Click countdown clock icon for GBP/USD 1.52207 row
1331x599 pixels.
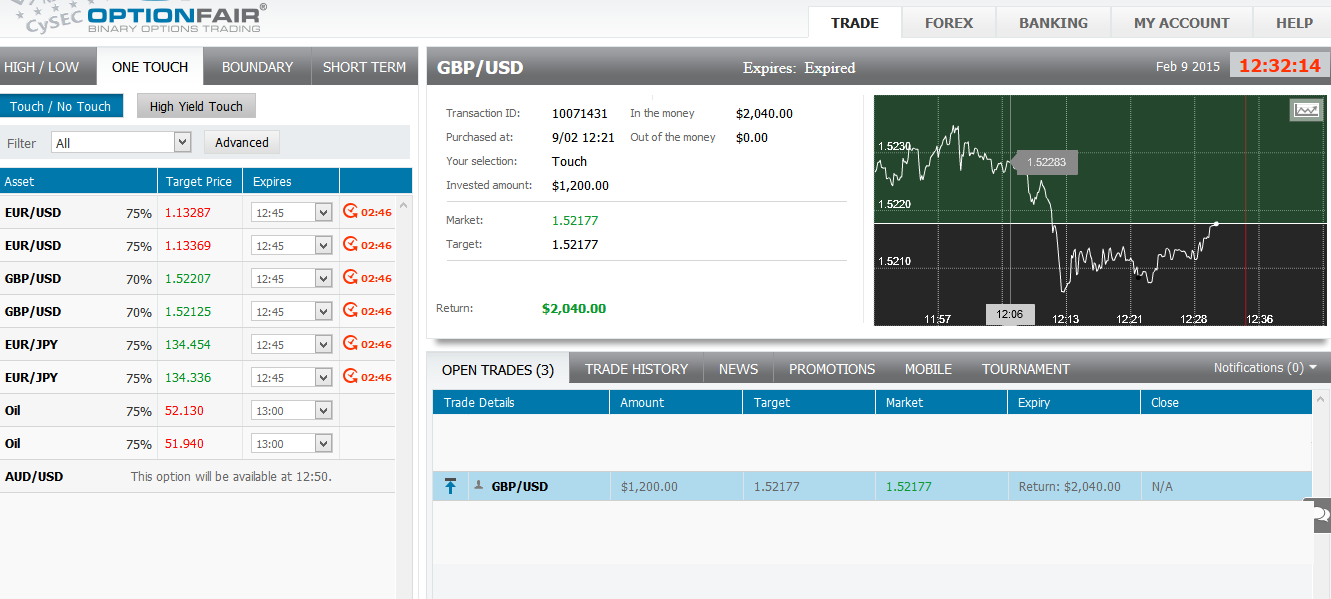click(350, 278)
